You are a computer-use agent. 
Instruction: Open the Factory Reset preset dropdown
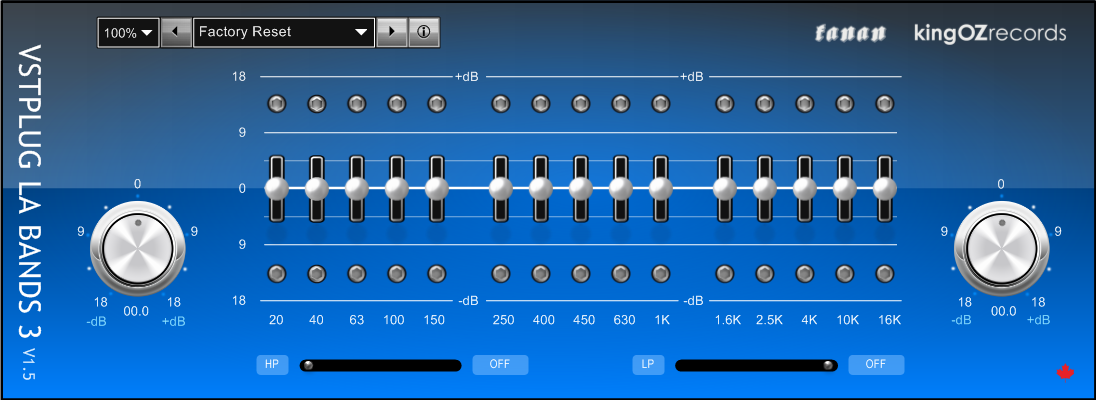tap(283, 32)
